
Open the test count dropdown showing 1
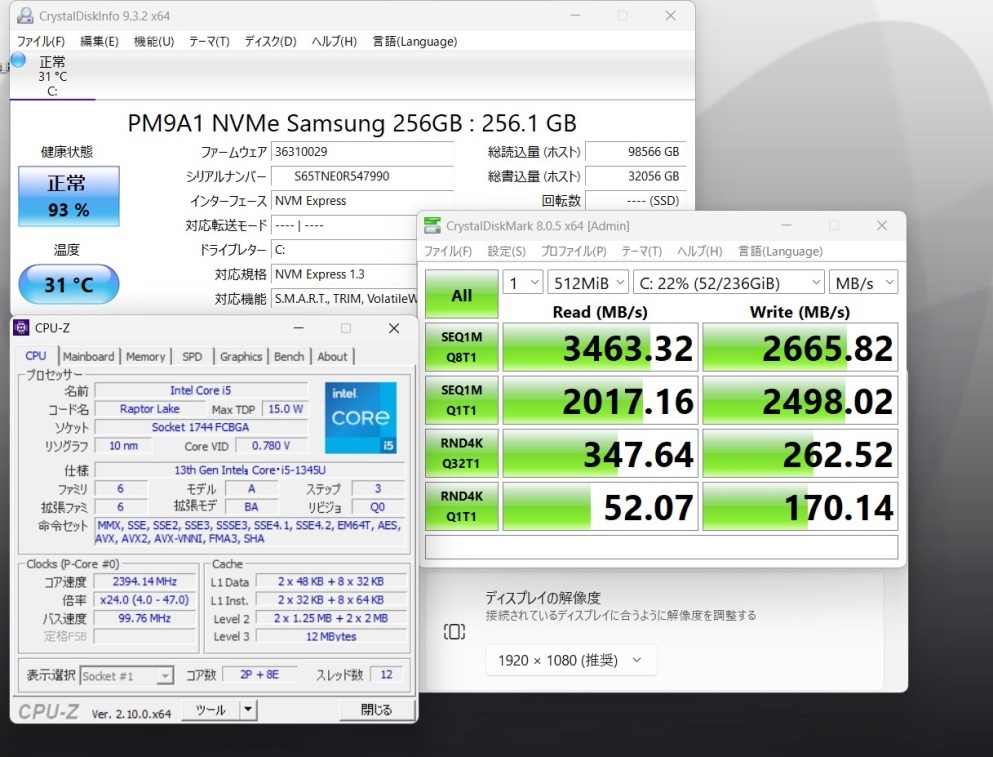[522, 283]
